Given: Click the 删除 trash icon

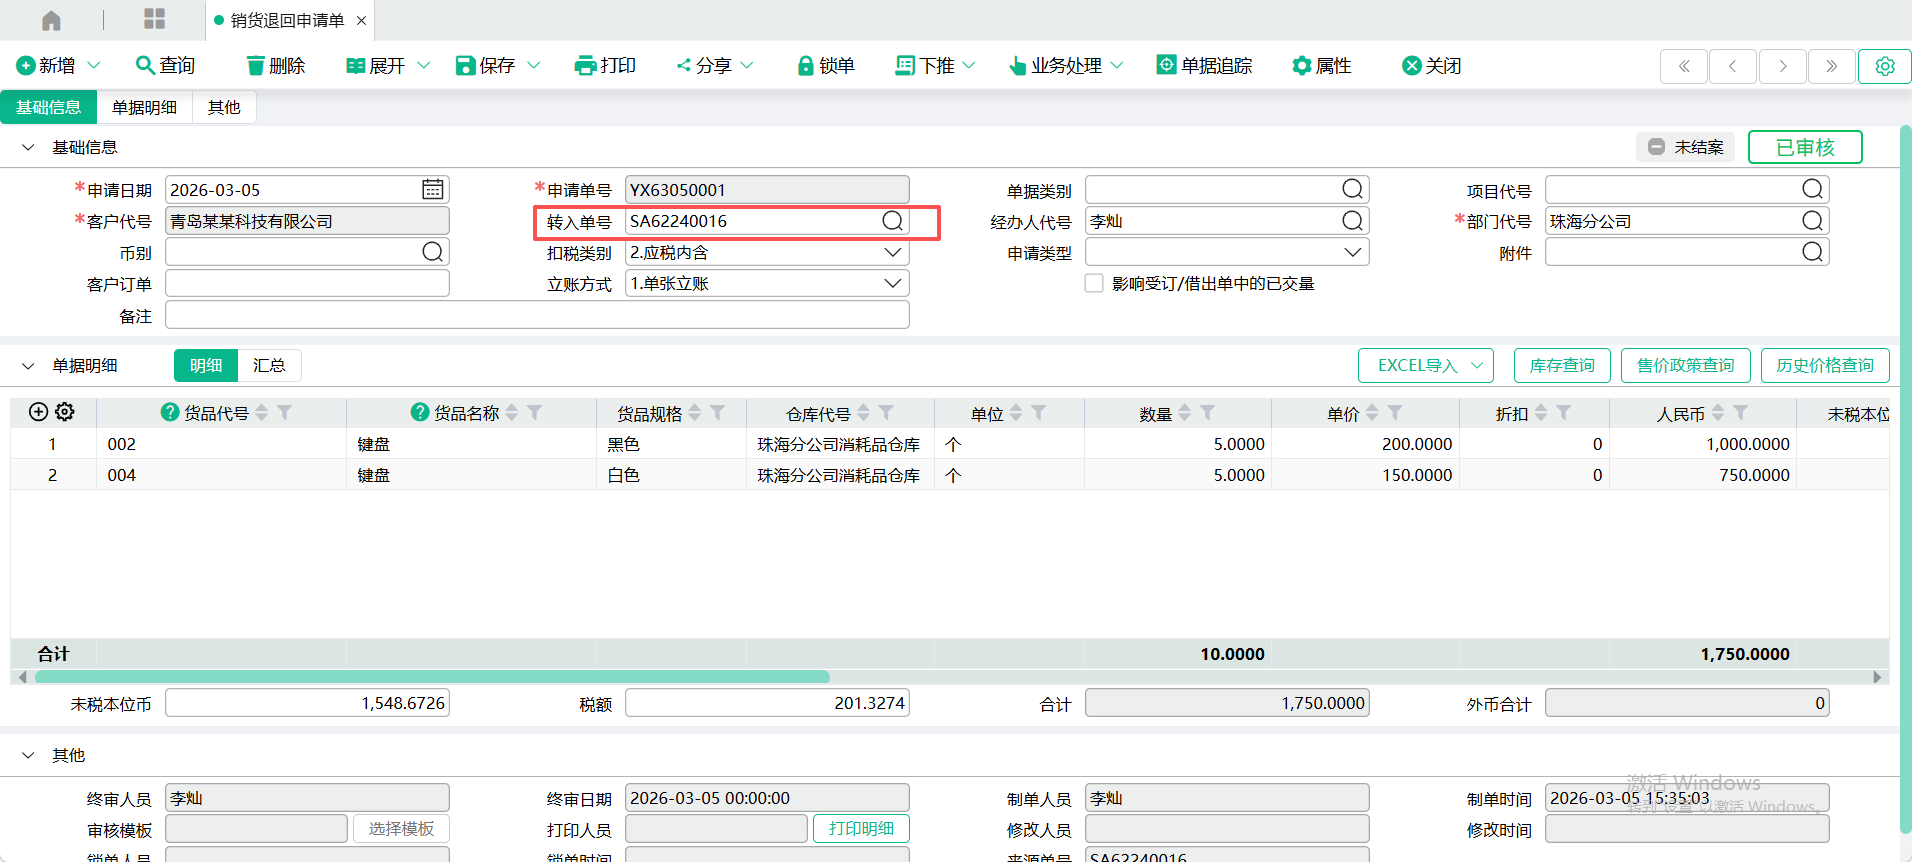Looking at the screenshot, I should pos(256,66).
